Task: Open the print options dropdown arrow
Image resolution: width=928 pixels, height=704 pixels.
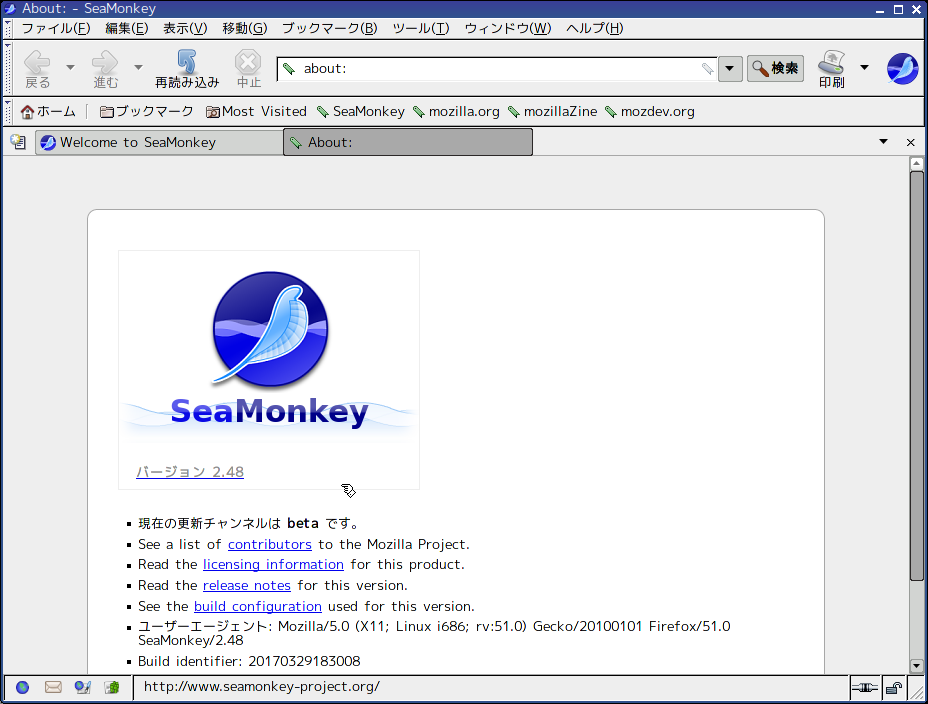Action: click(x=865, y=67)
